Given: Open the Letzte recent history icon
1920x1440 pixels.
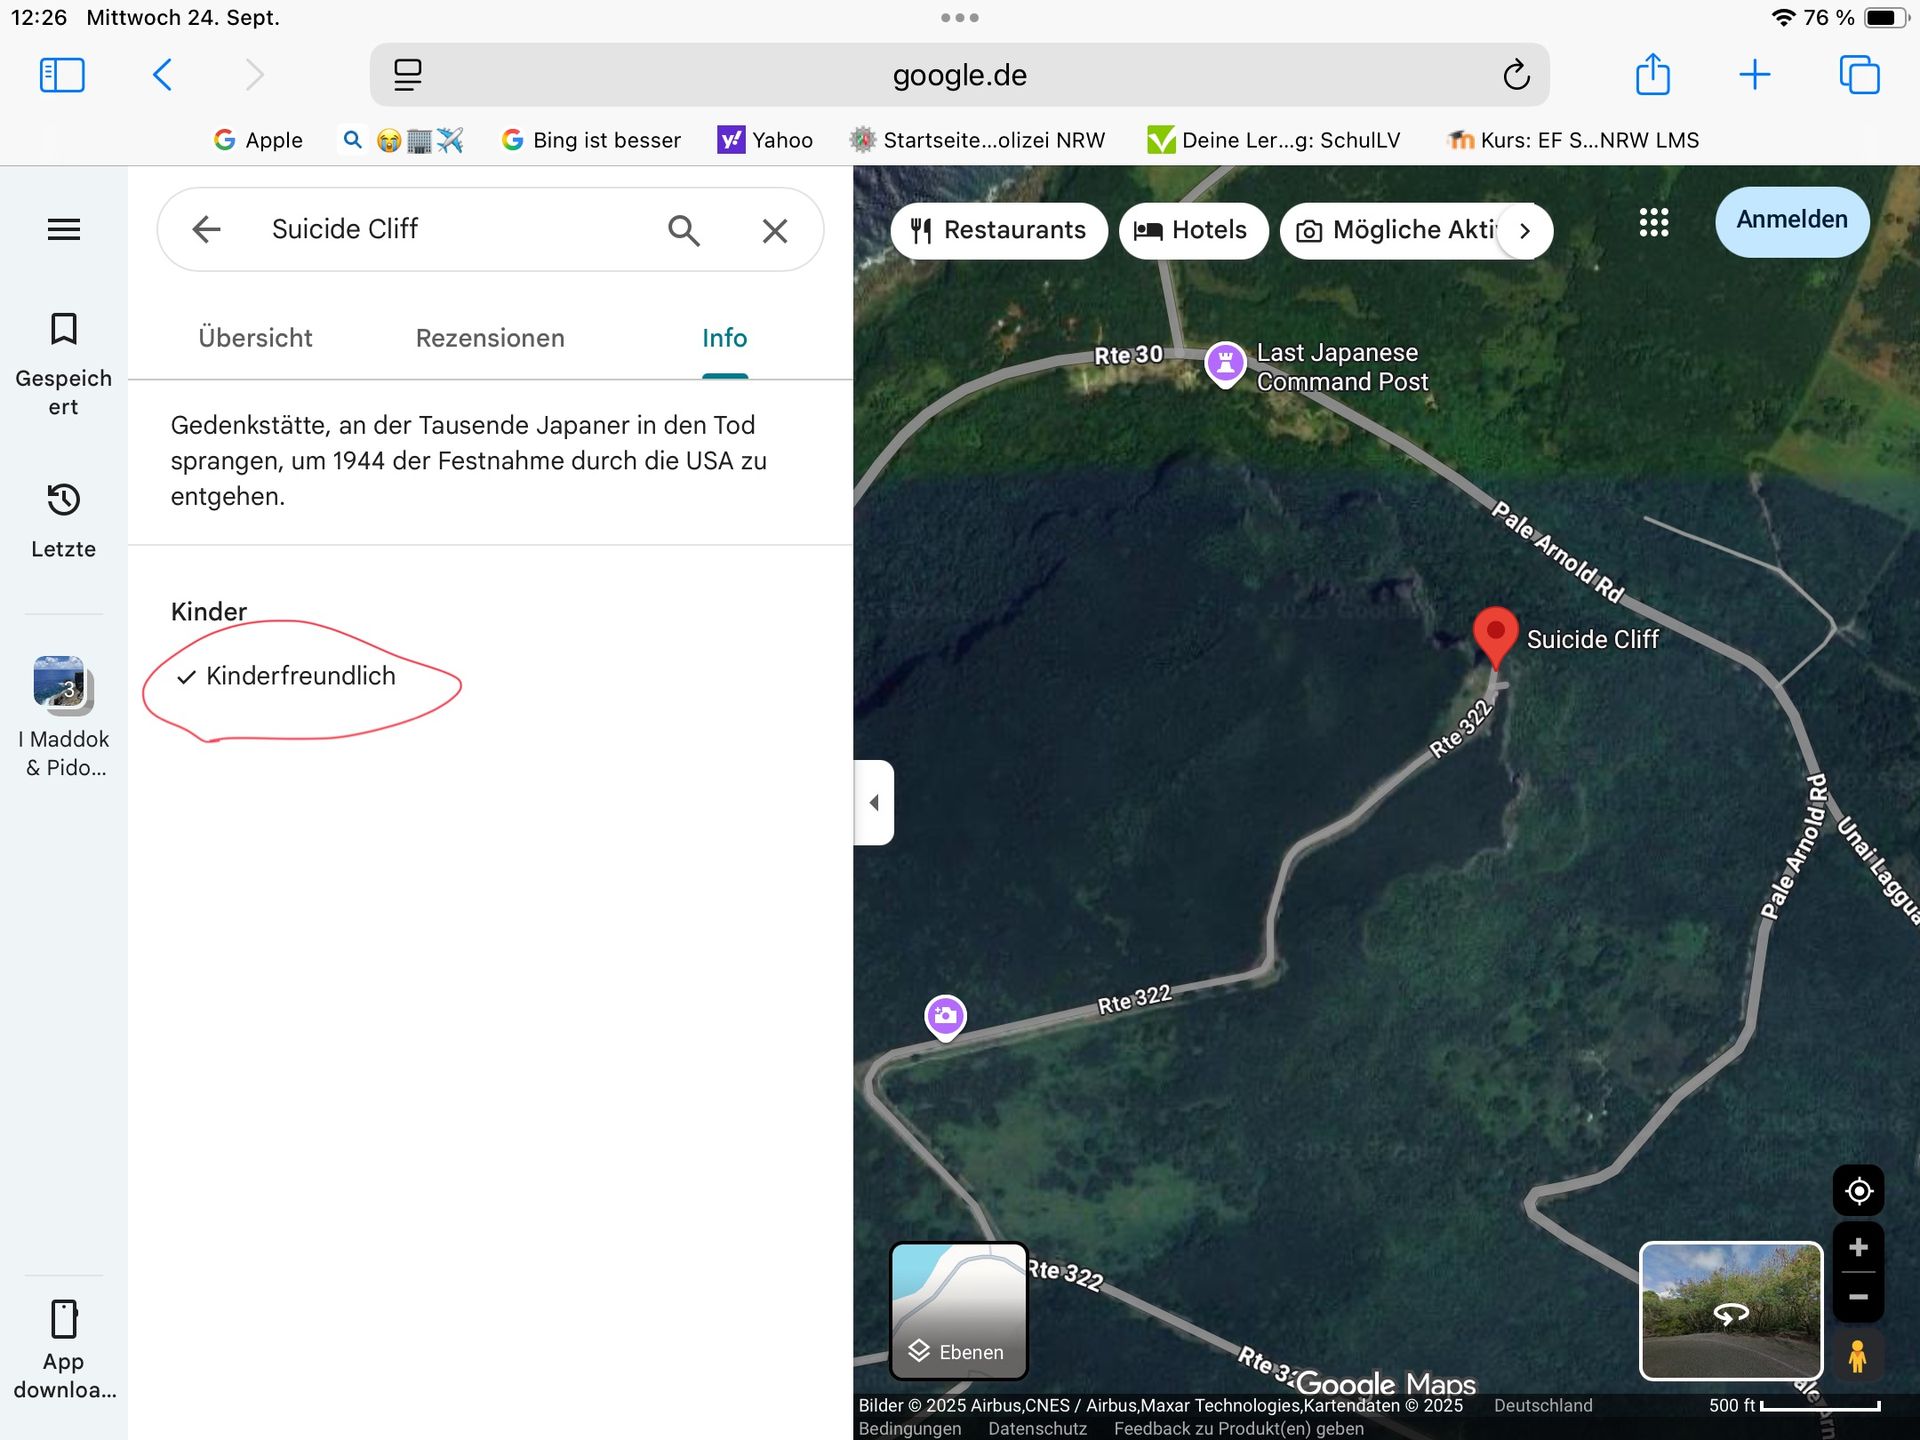Looking at the screenshot, I should point(63,499).
